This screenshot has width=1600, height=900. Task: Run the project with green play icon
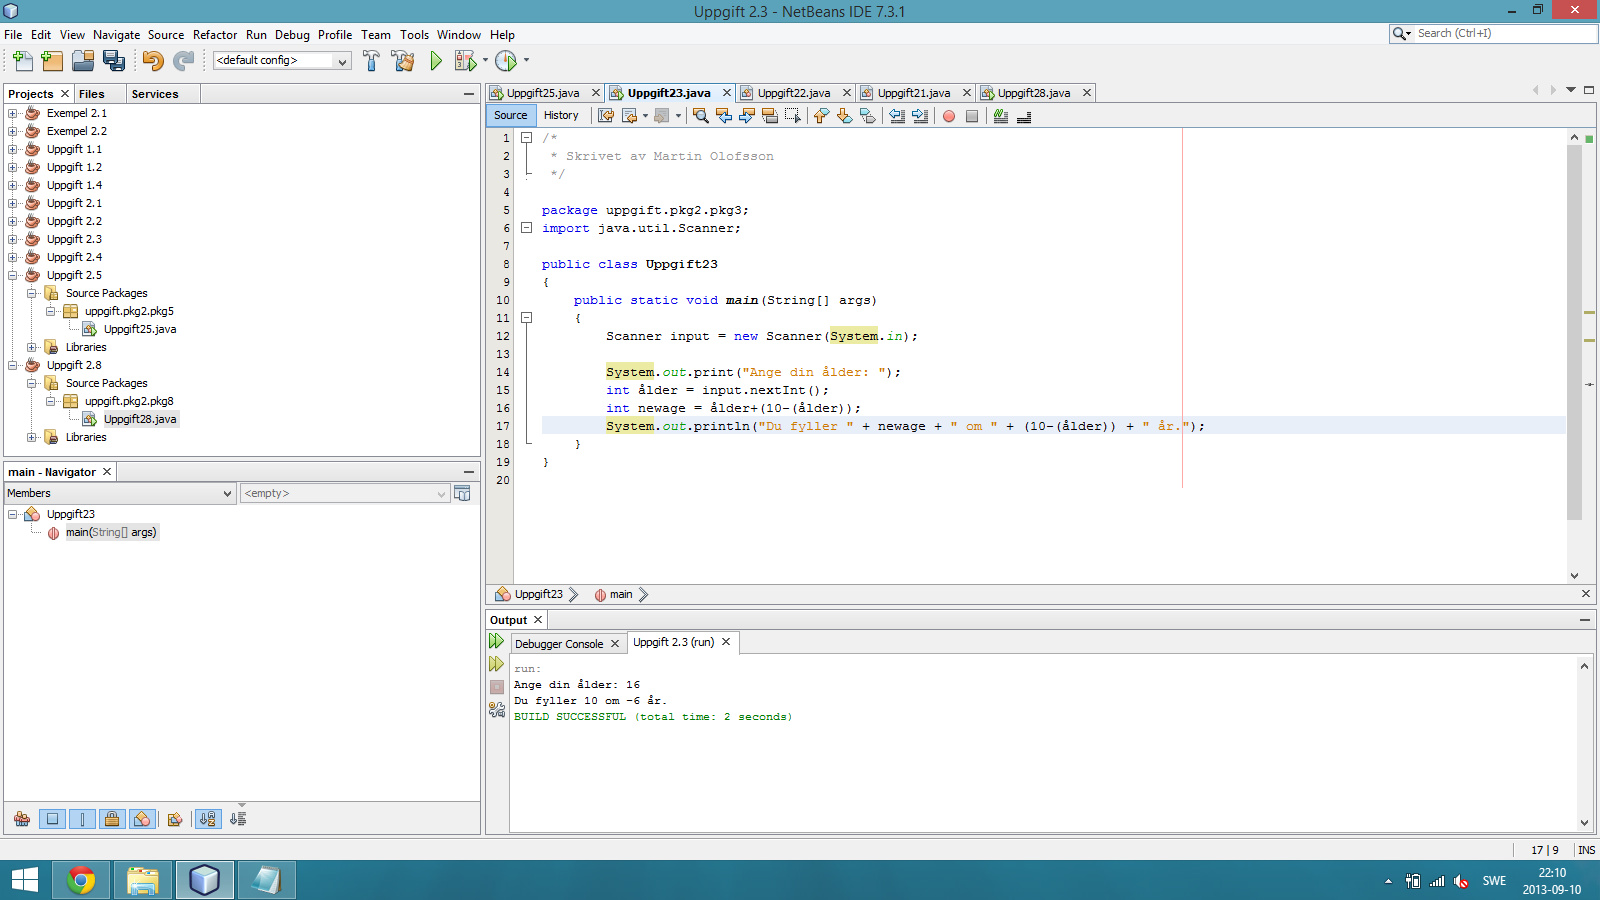tap(436, 61)
